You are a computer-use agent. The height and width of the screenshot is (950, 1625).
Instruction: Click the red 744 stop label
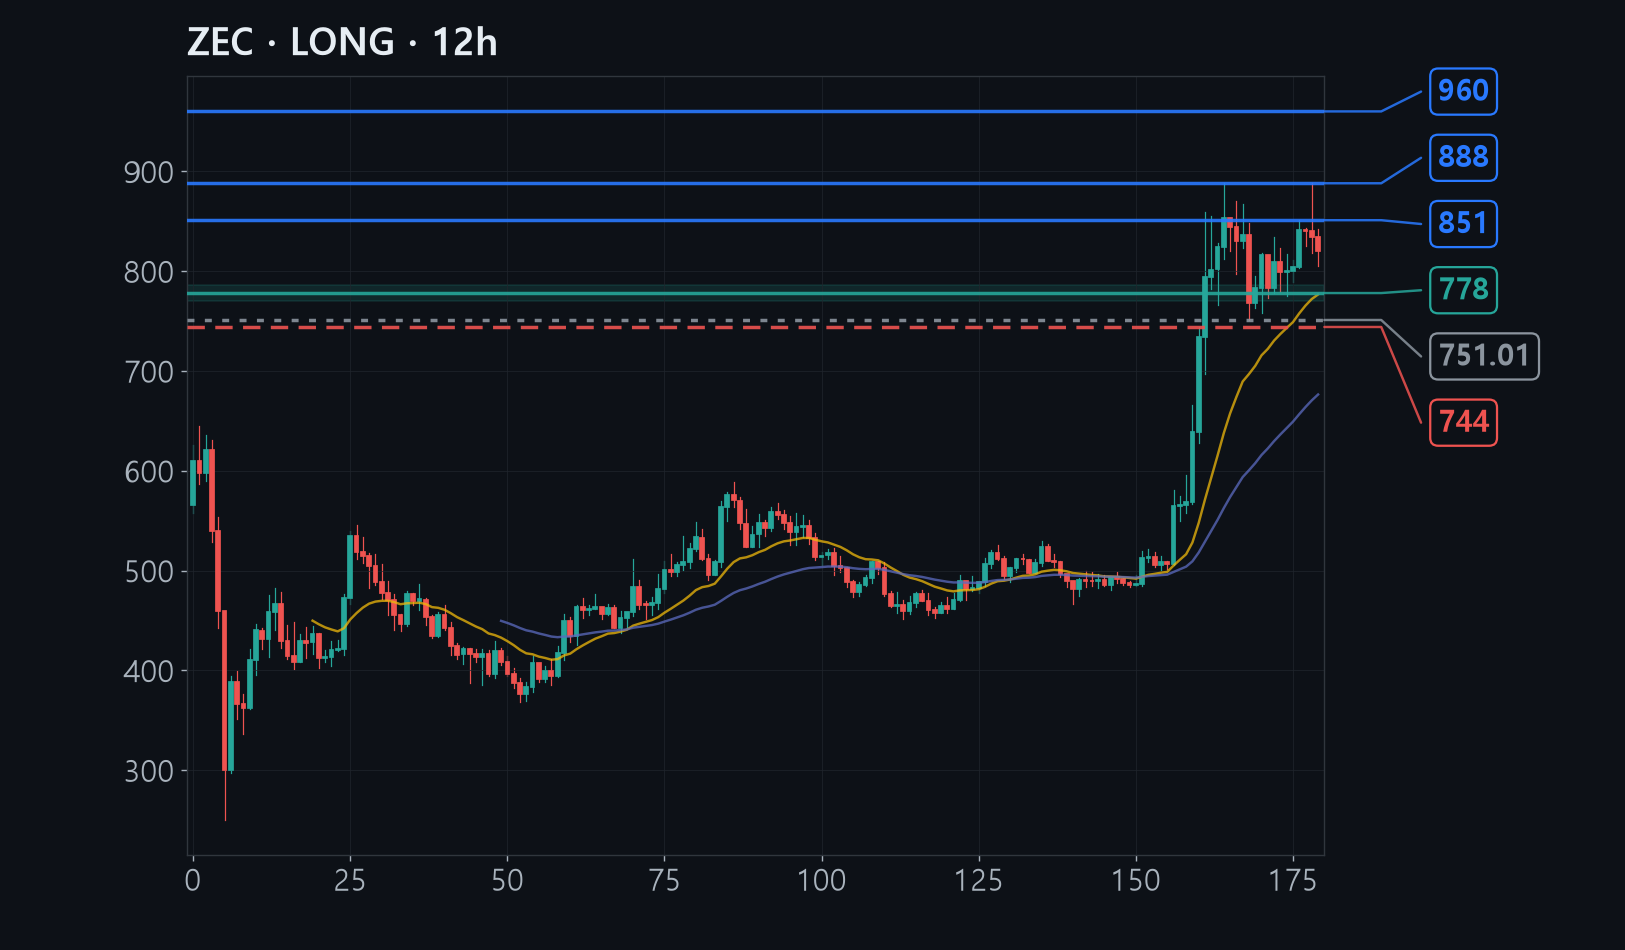coord(1463,422)
